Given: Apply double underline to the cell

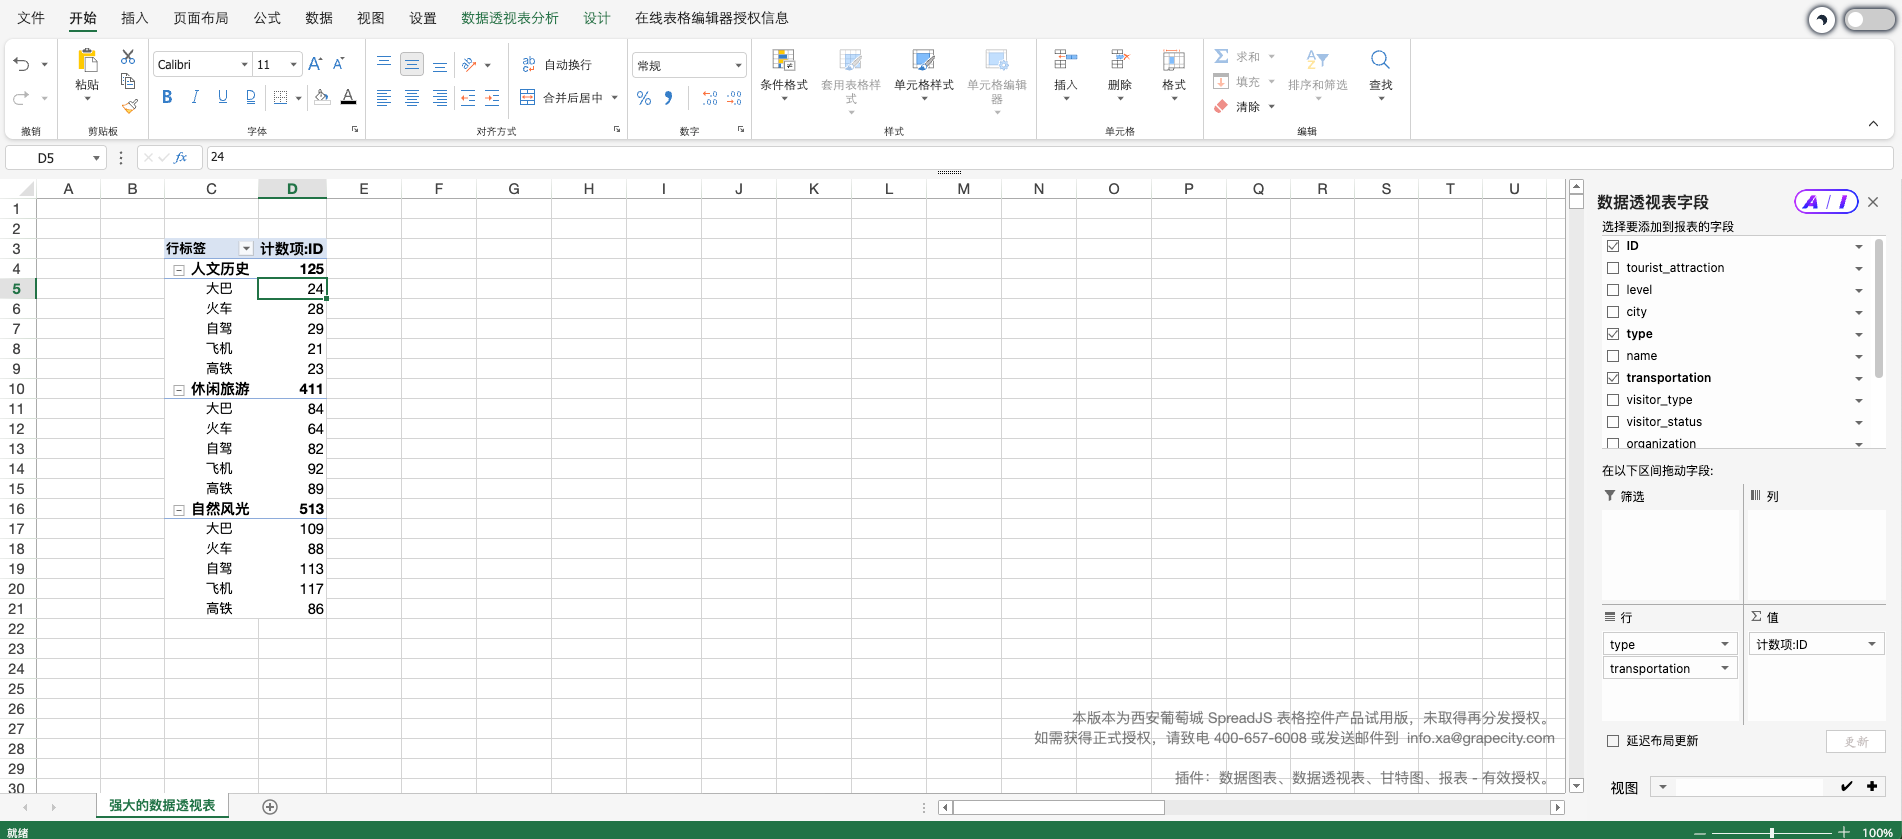Looking at the screenshot, I should tap(250, 97).
